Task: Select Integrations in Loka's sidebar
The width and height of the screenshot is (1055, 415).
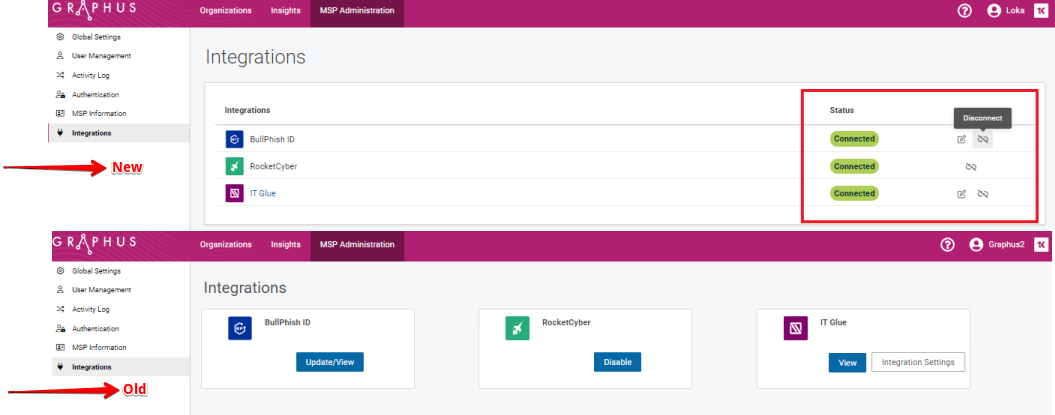Action: coord(119,133)
